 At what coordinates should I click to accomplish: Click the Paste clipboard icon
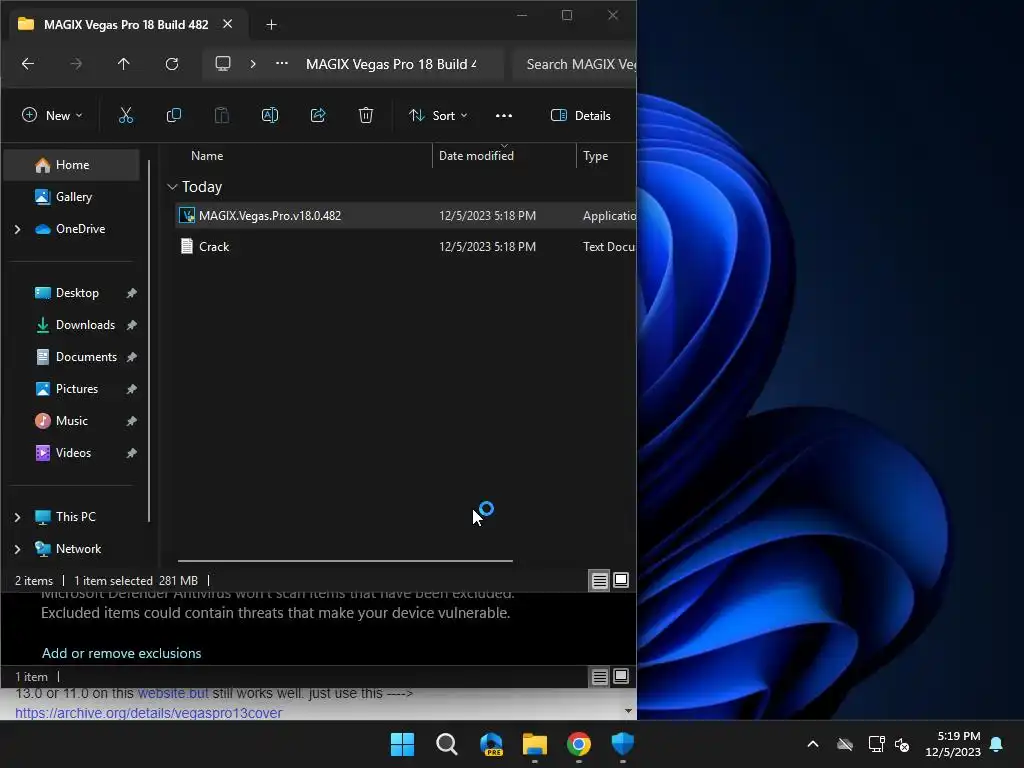[x=221, y=116]
